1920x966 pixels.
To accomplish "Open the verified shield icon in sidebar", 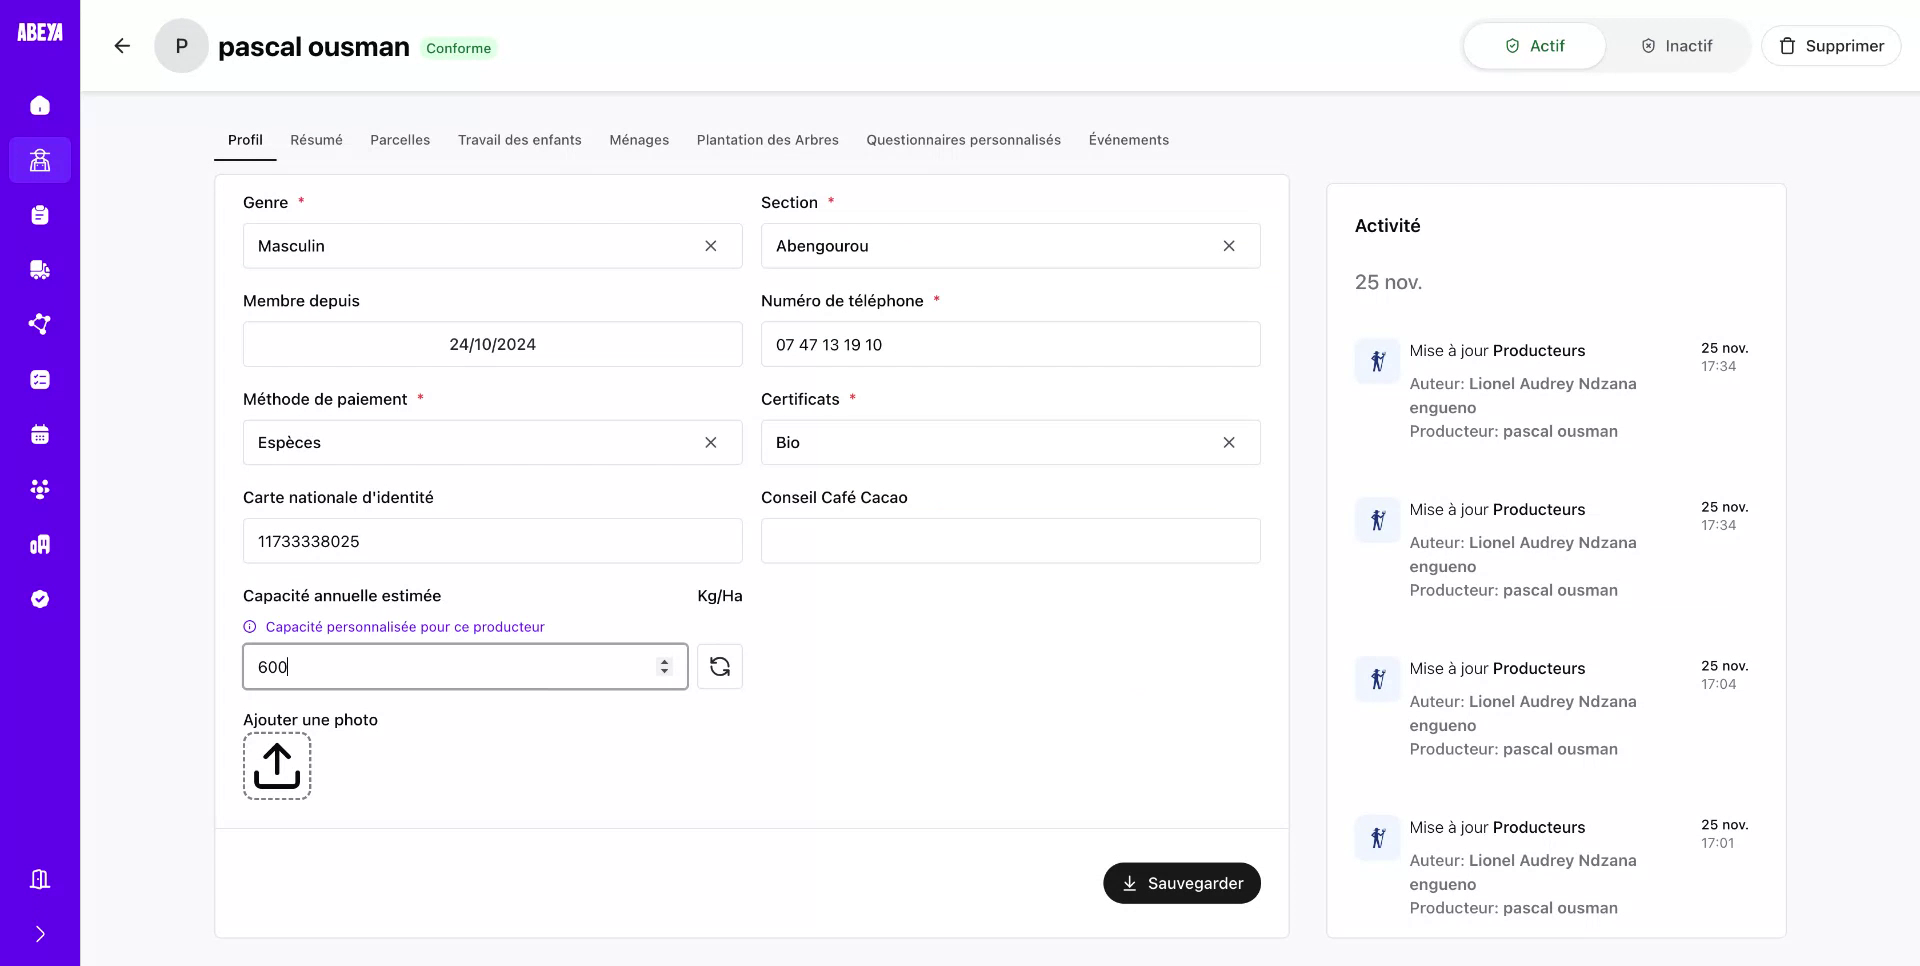I will pyautogui.click(x=40, y=598).
